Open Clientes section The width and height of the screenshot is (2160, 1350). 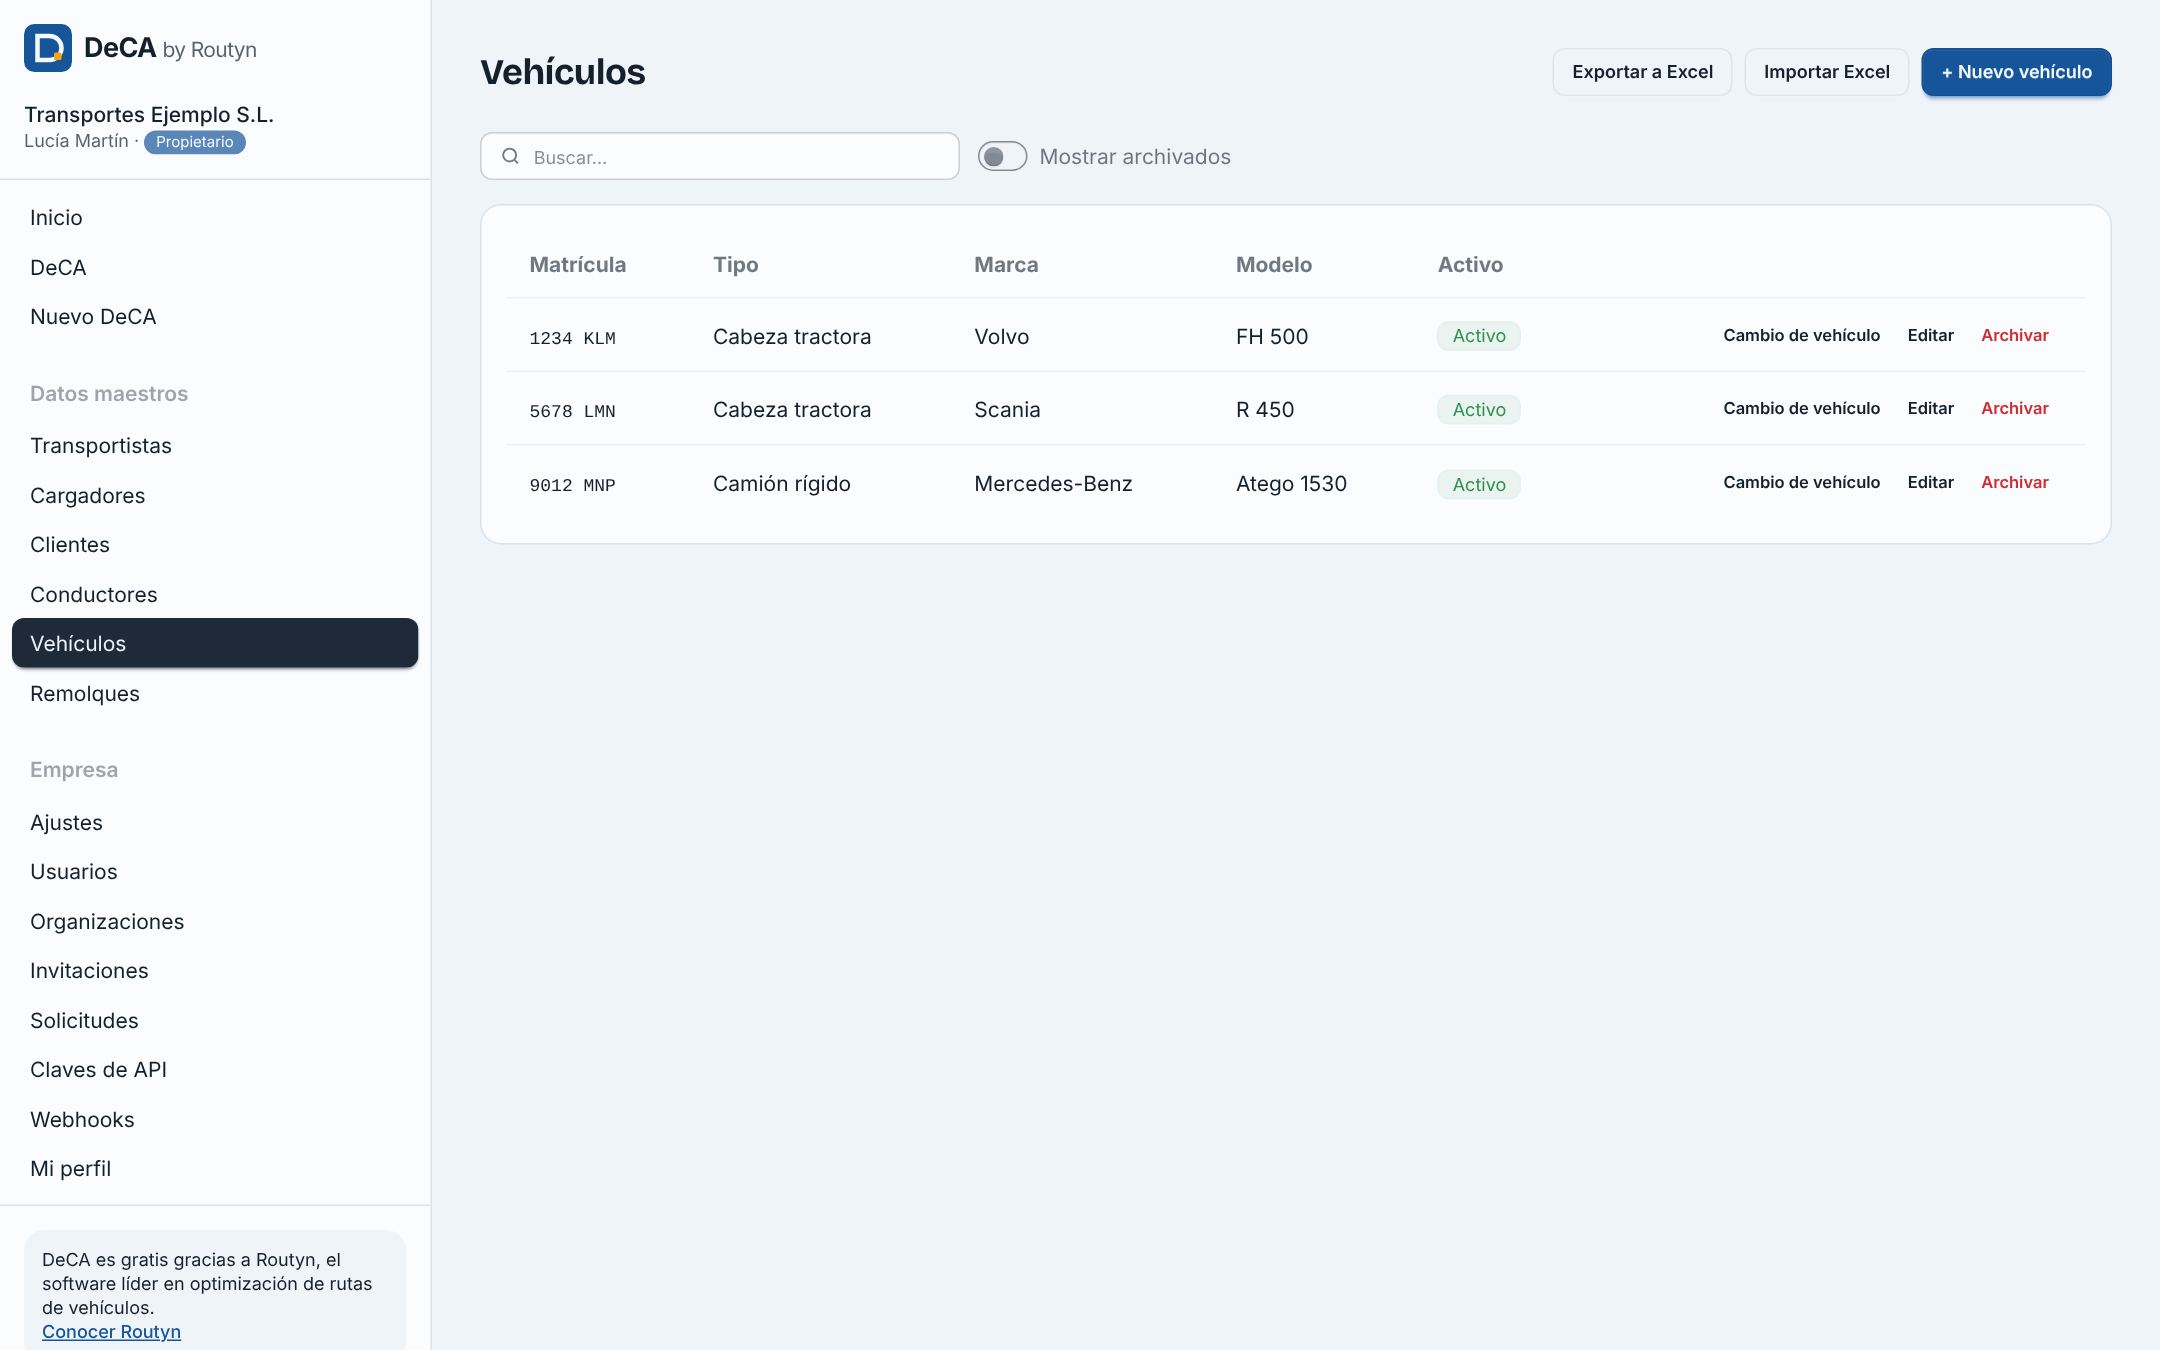point(215,545)
